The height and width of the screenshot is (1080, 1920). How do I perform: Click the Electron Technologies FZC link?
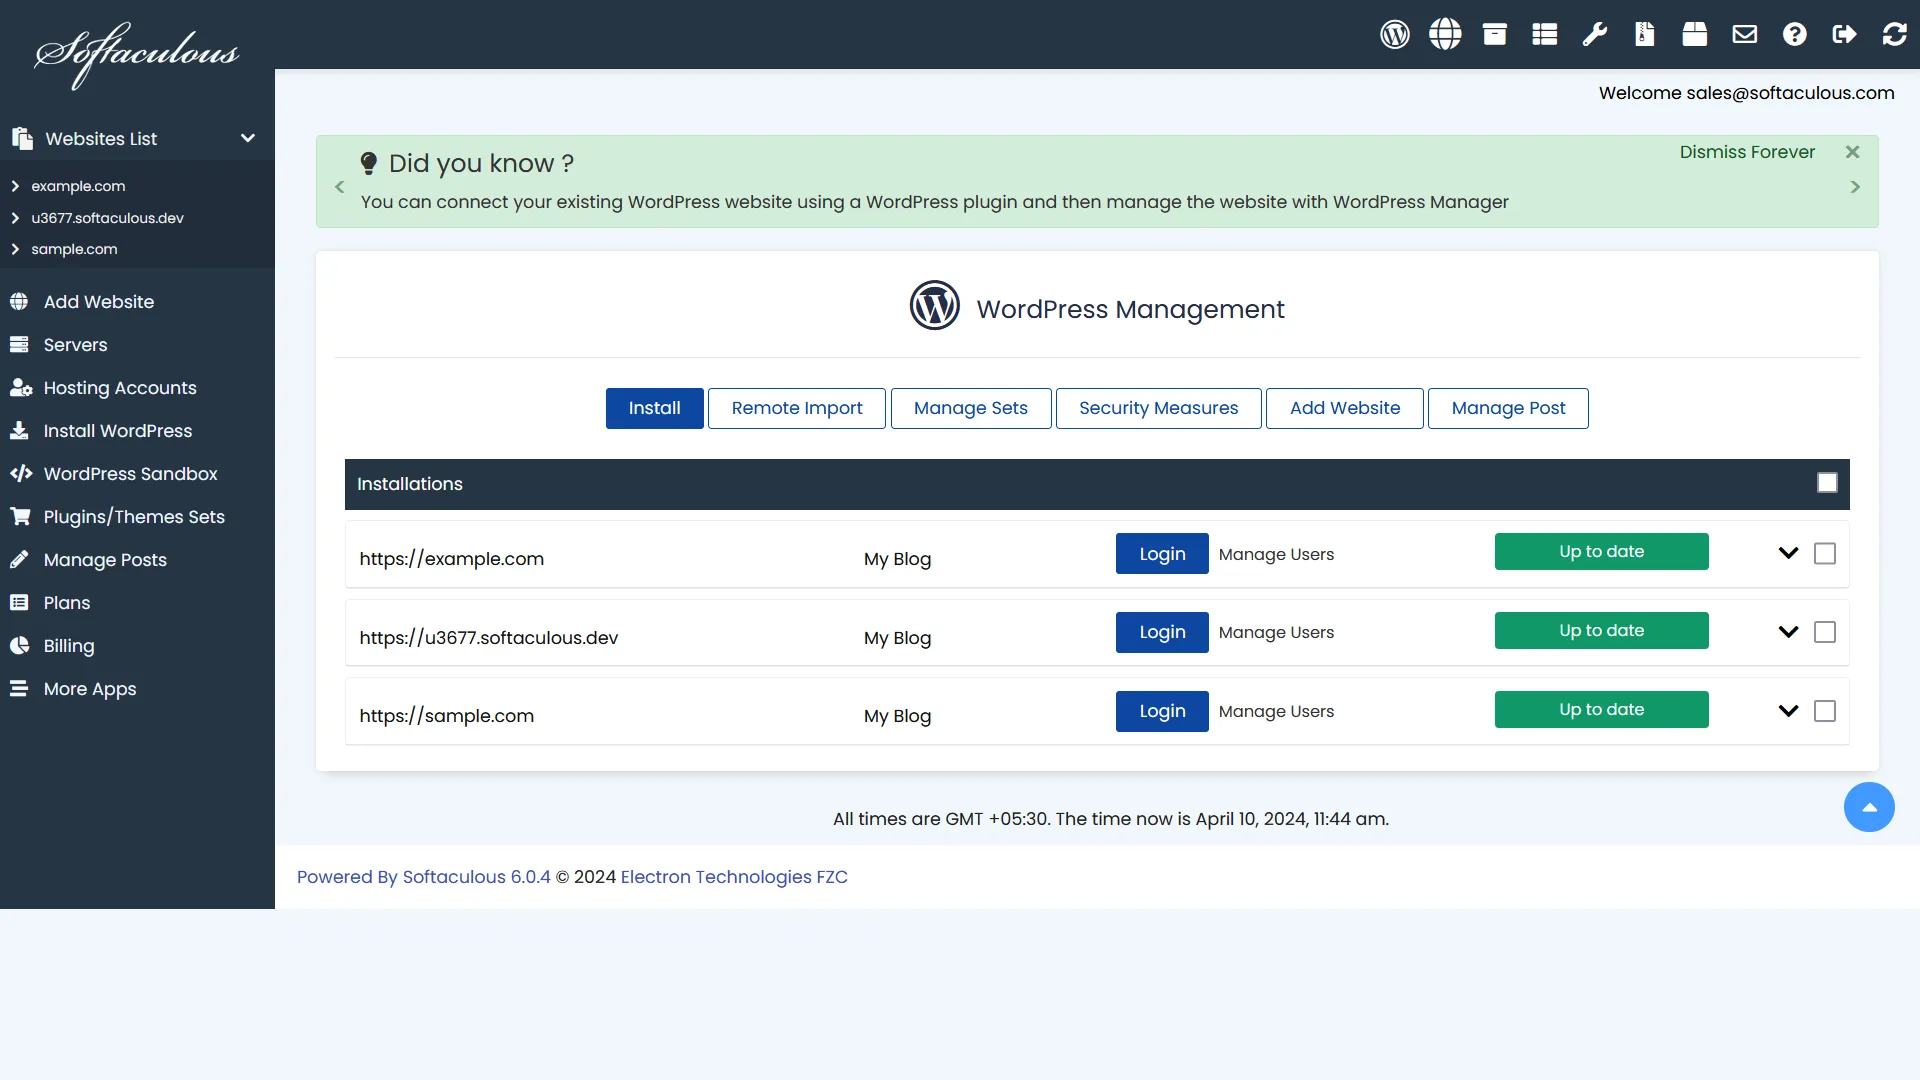733,877
